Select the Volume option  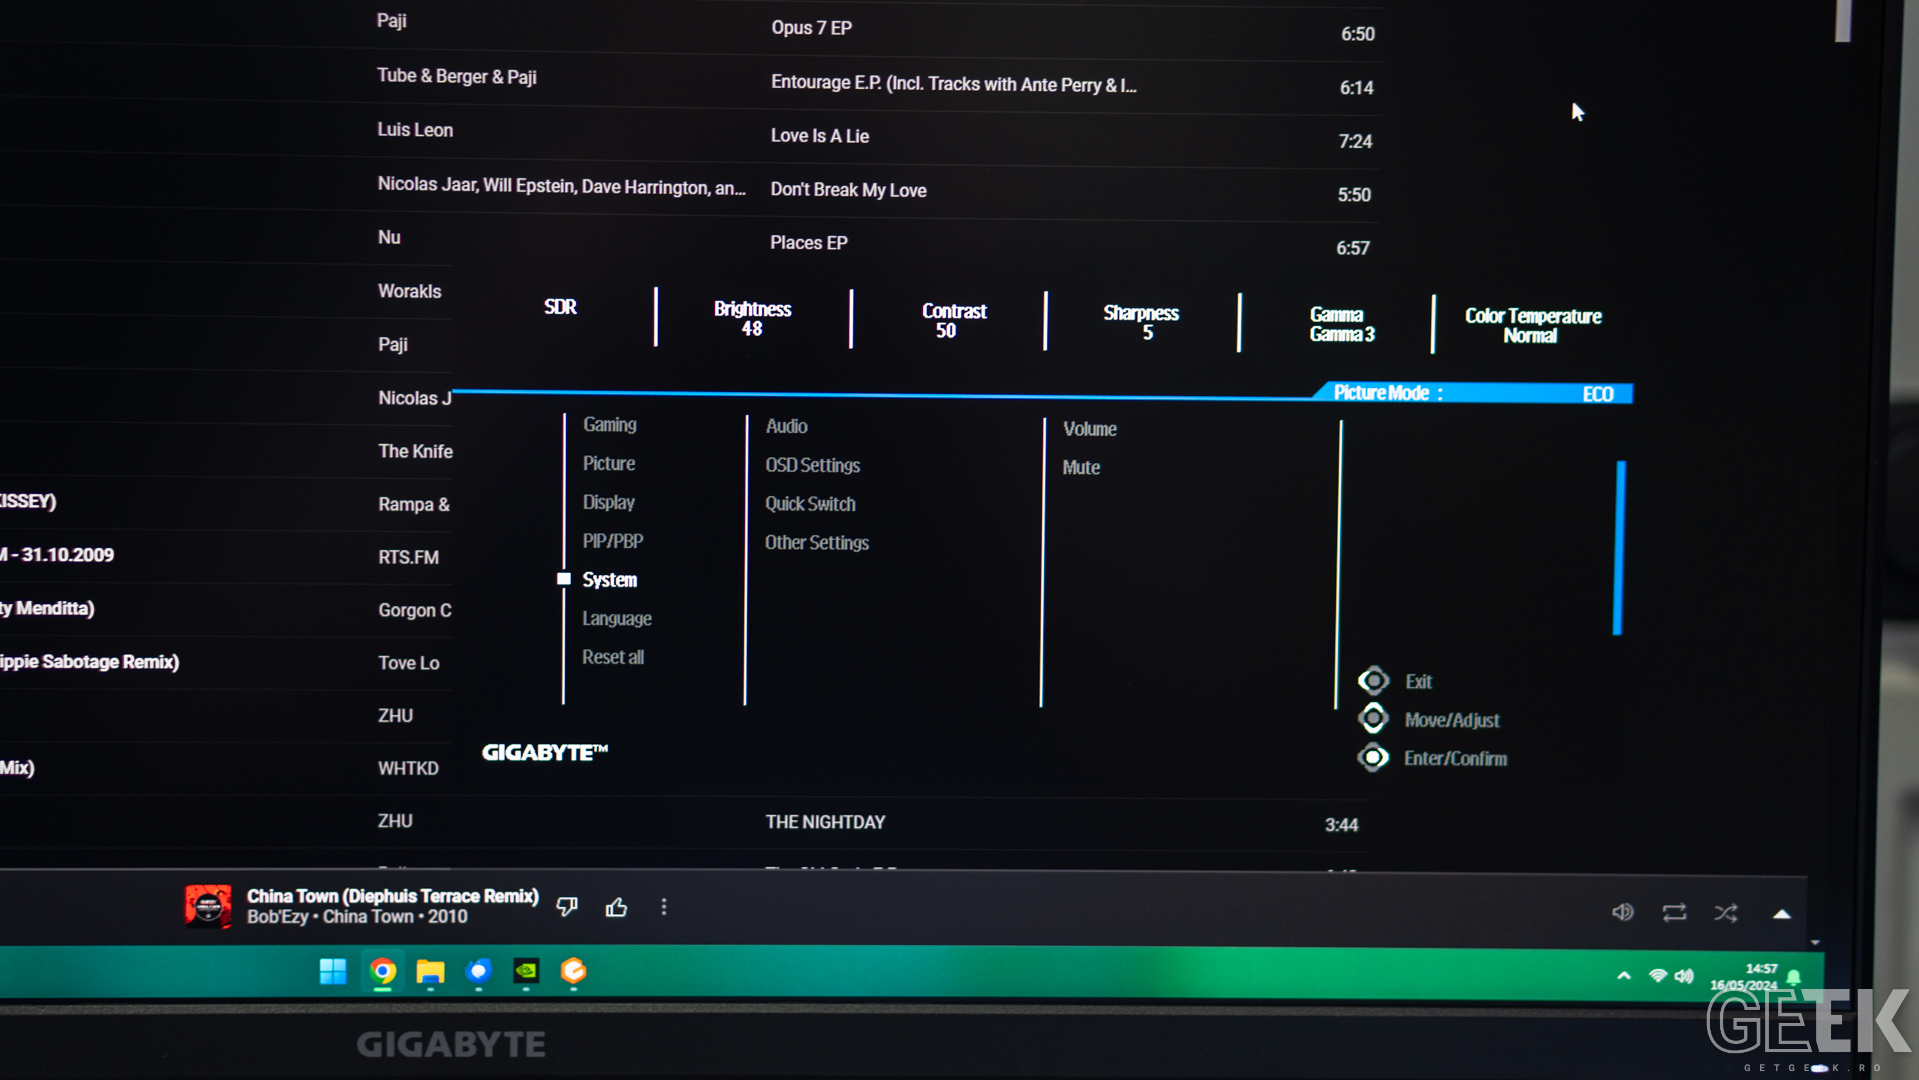[1090, 429]
